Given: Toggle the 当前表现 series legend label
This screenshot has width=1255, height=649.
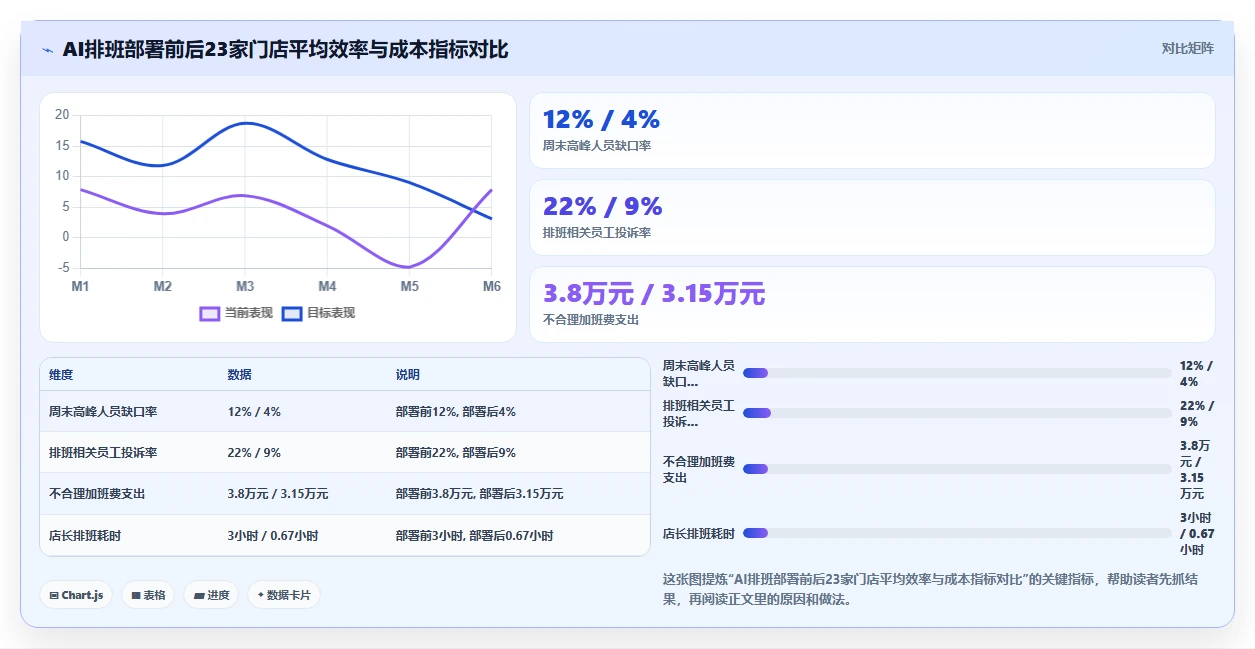Looking at the screenshot, I should (248, 313).
